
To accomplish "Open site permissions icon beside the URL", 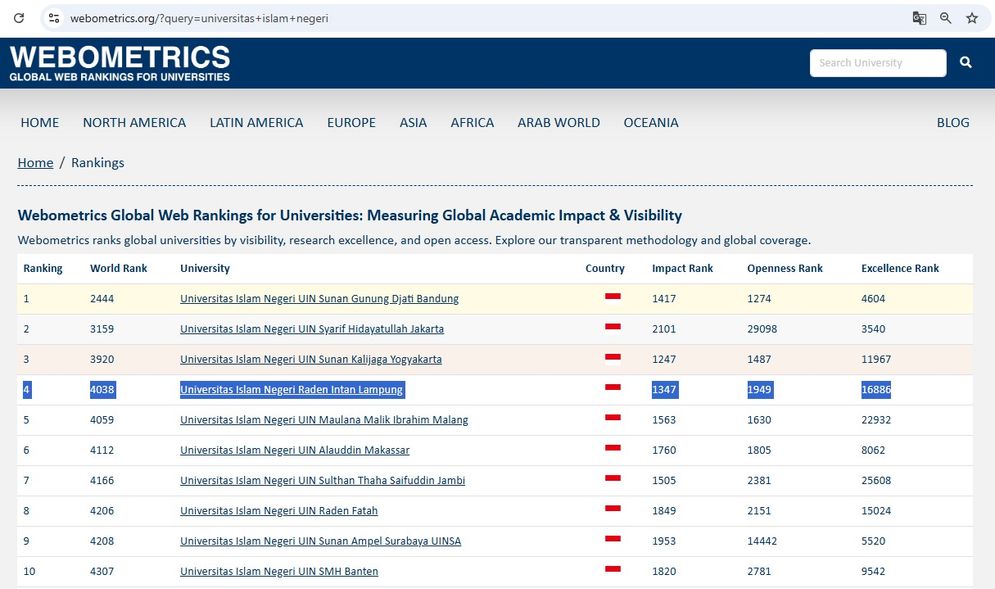I will click(x=53, y=17).
